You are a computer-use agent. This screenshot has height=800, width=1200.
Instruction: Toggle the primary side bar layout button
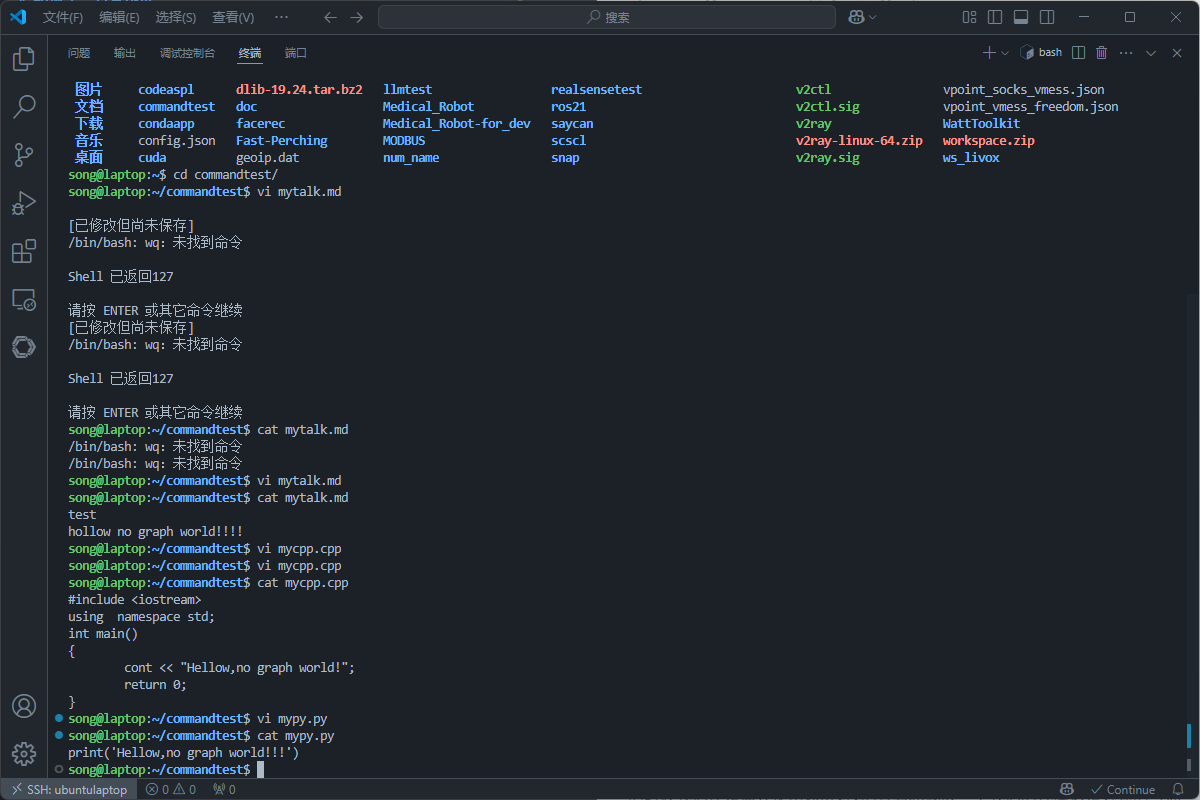point(995,17)
